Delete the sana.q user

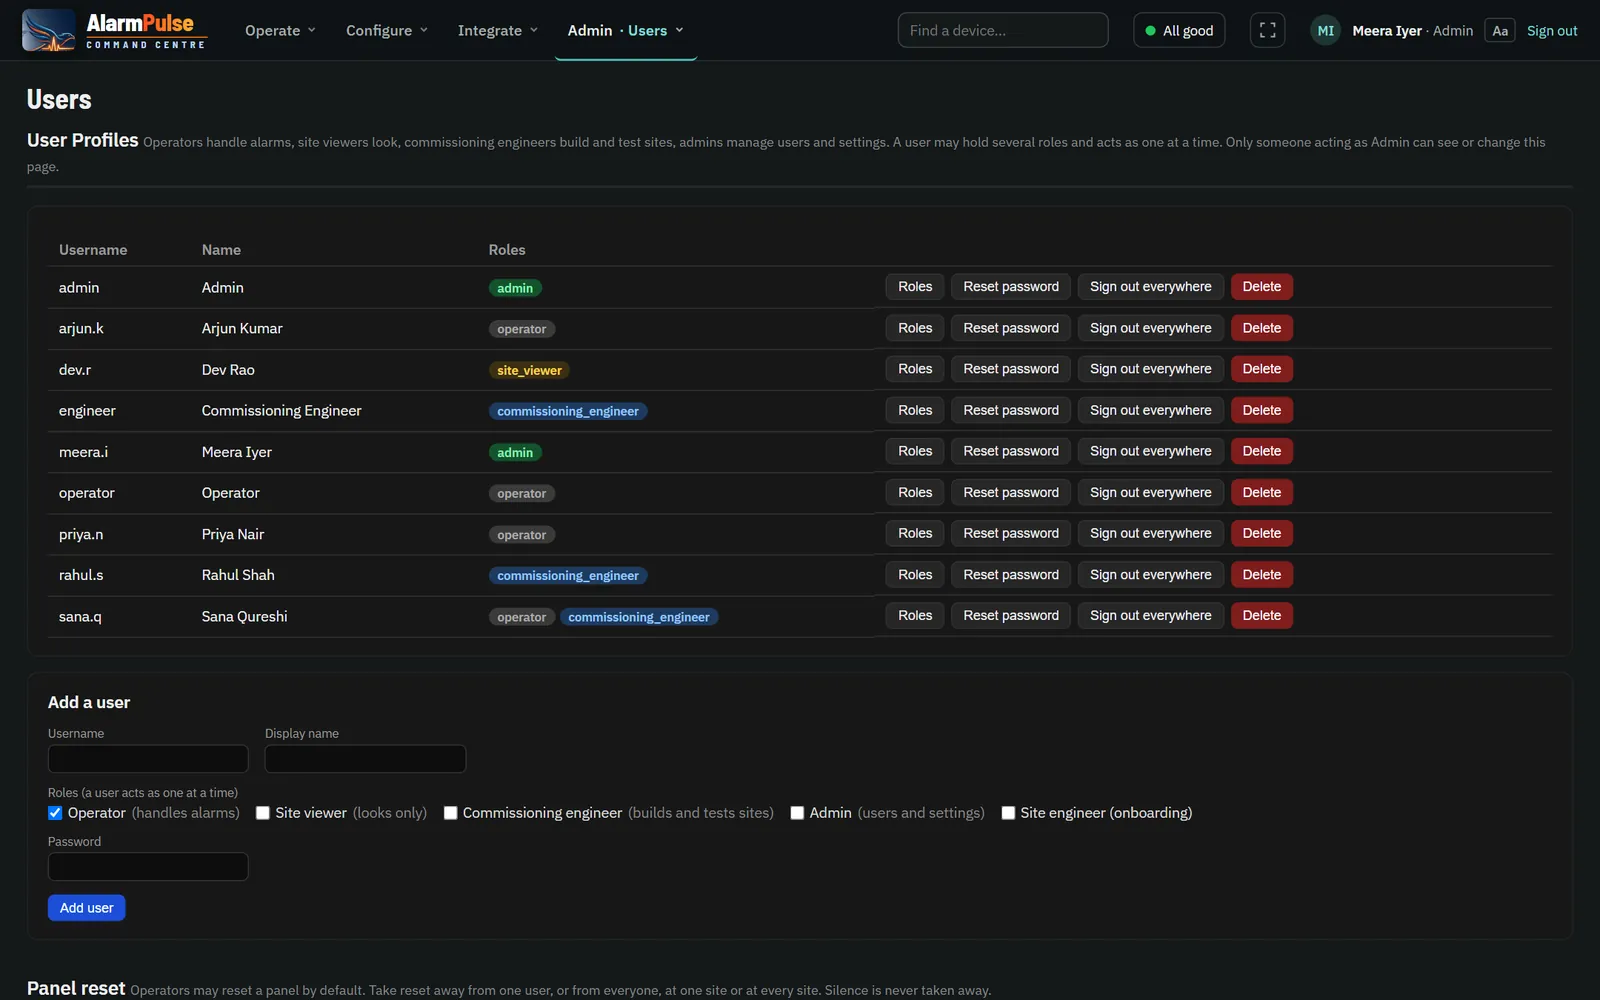[1261, 616]
